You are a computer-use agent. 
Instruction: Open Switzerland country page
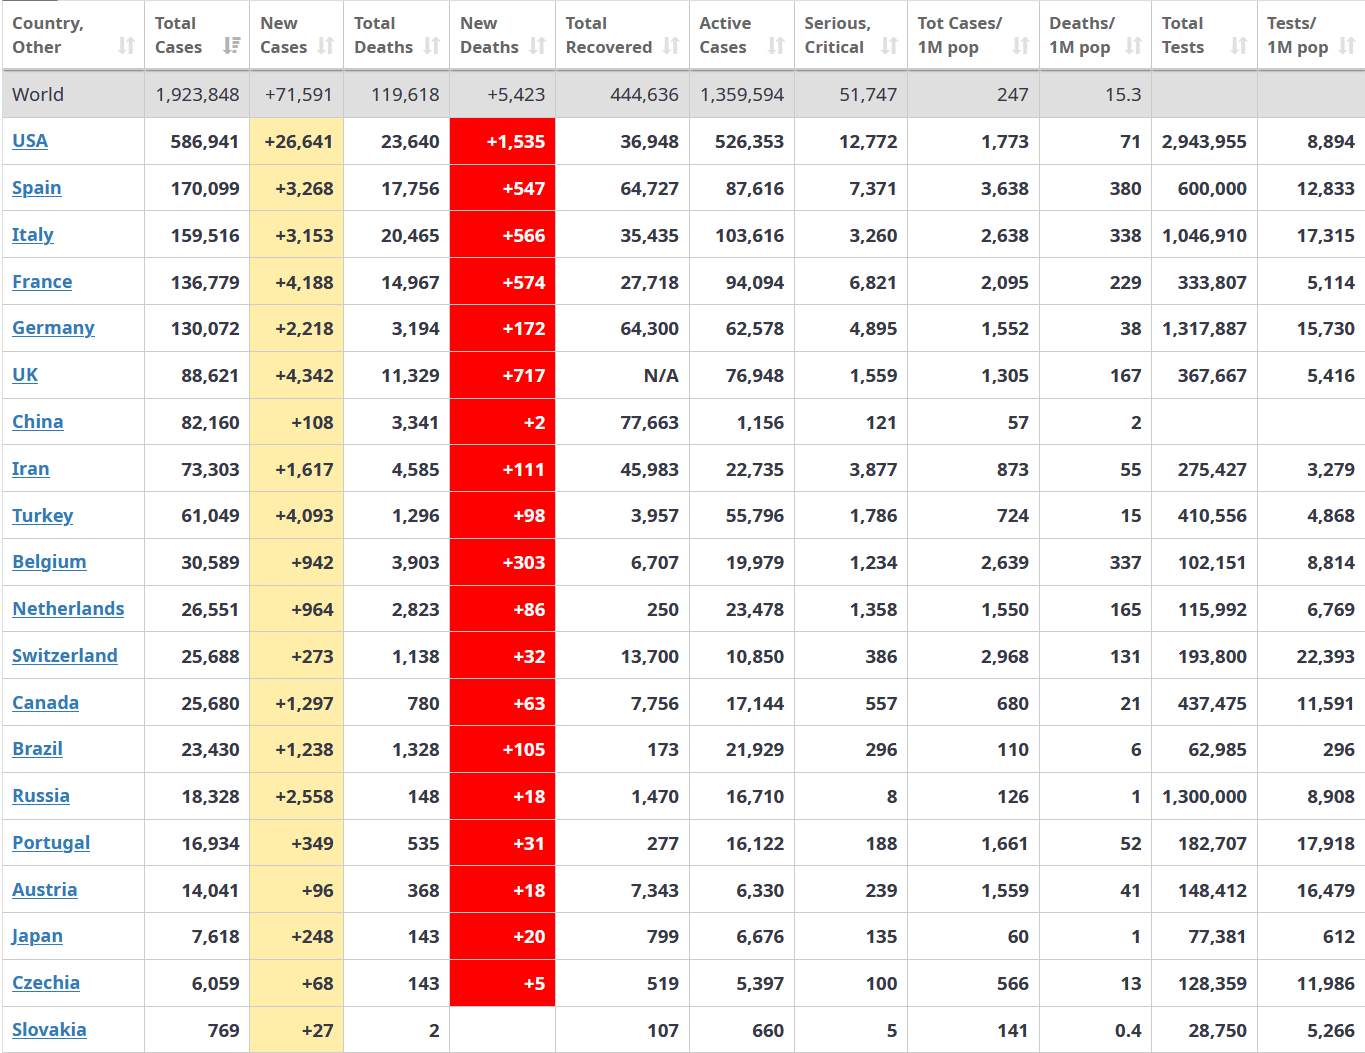tap(65, 656)
